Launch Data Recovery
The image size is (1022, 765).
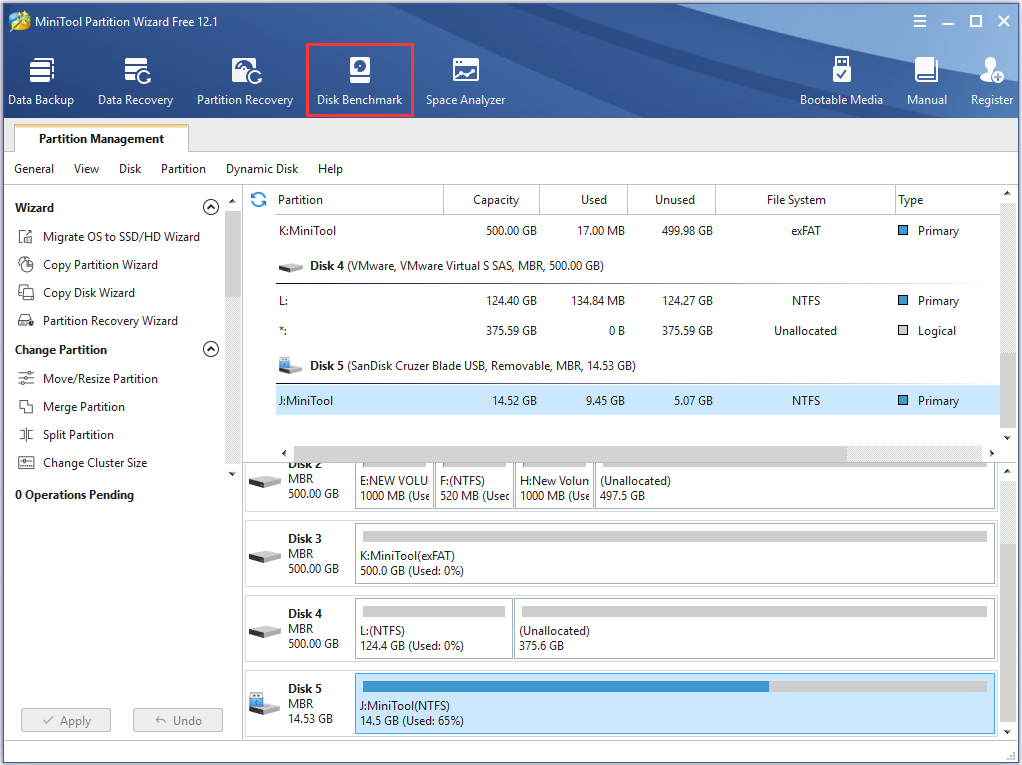[136, 81]
